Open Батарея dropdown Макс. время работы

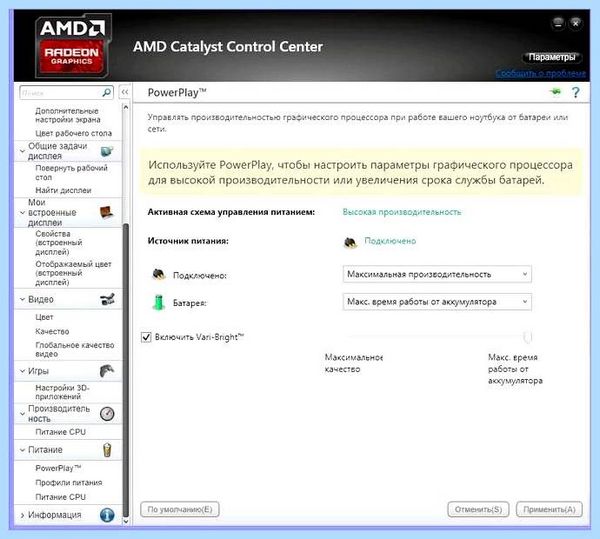[437, 302]
